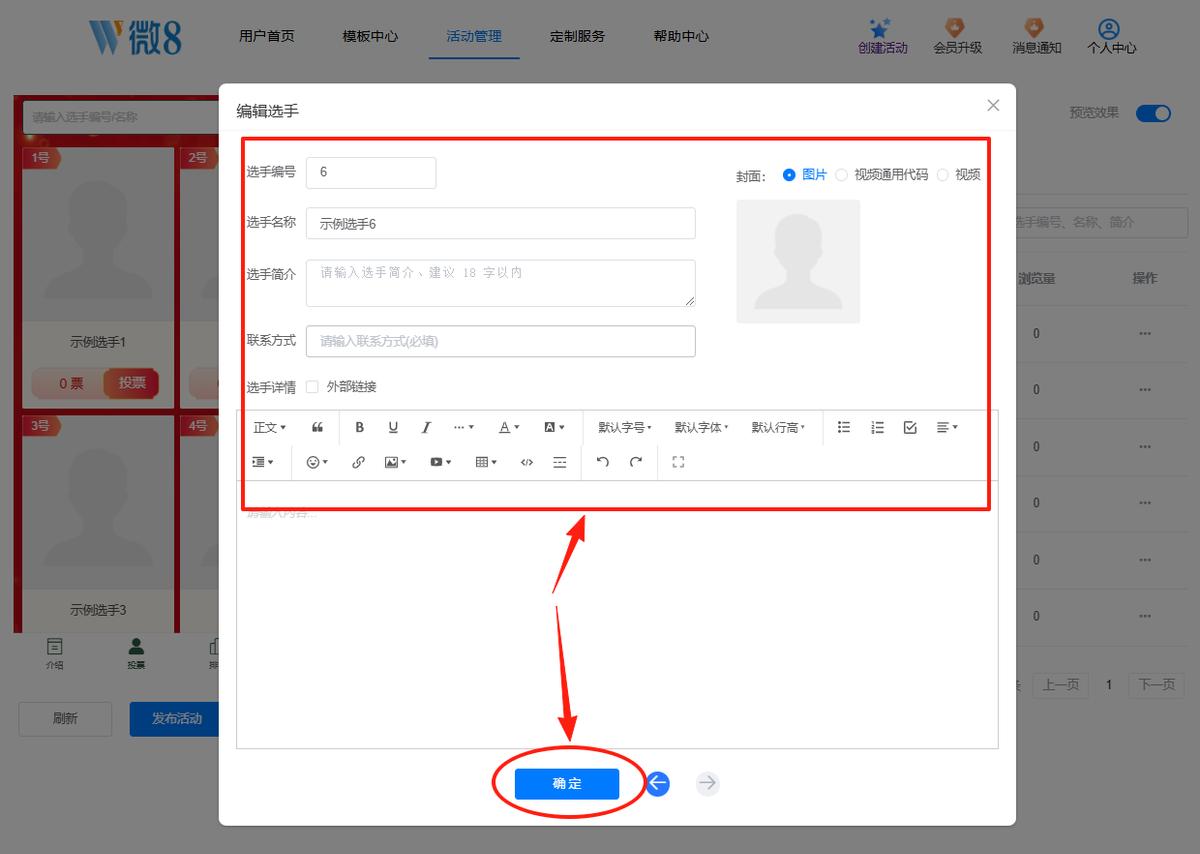Click the 确定 confirm button

point(567,783)
